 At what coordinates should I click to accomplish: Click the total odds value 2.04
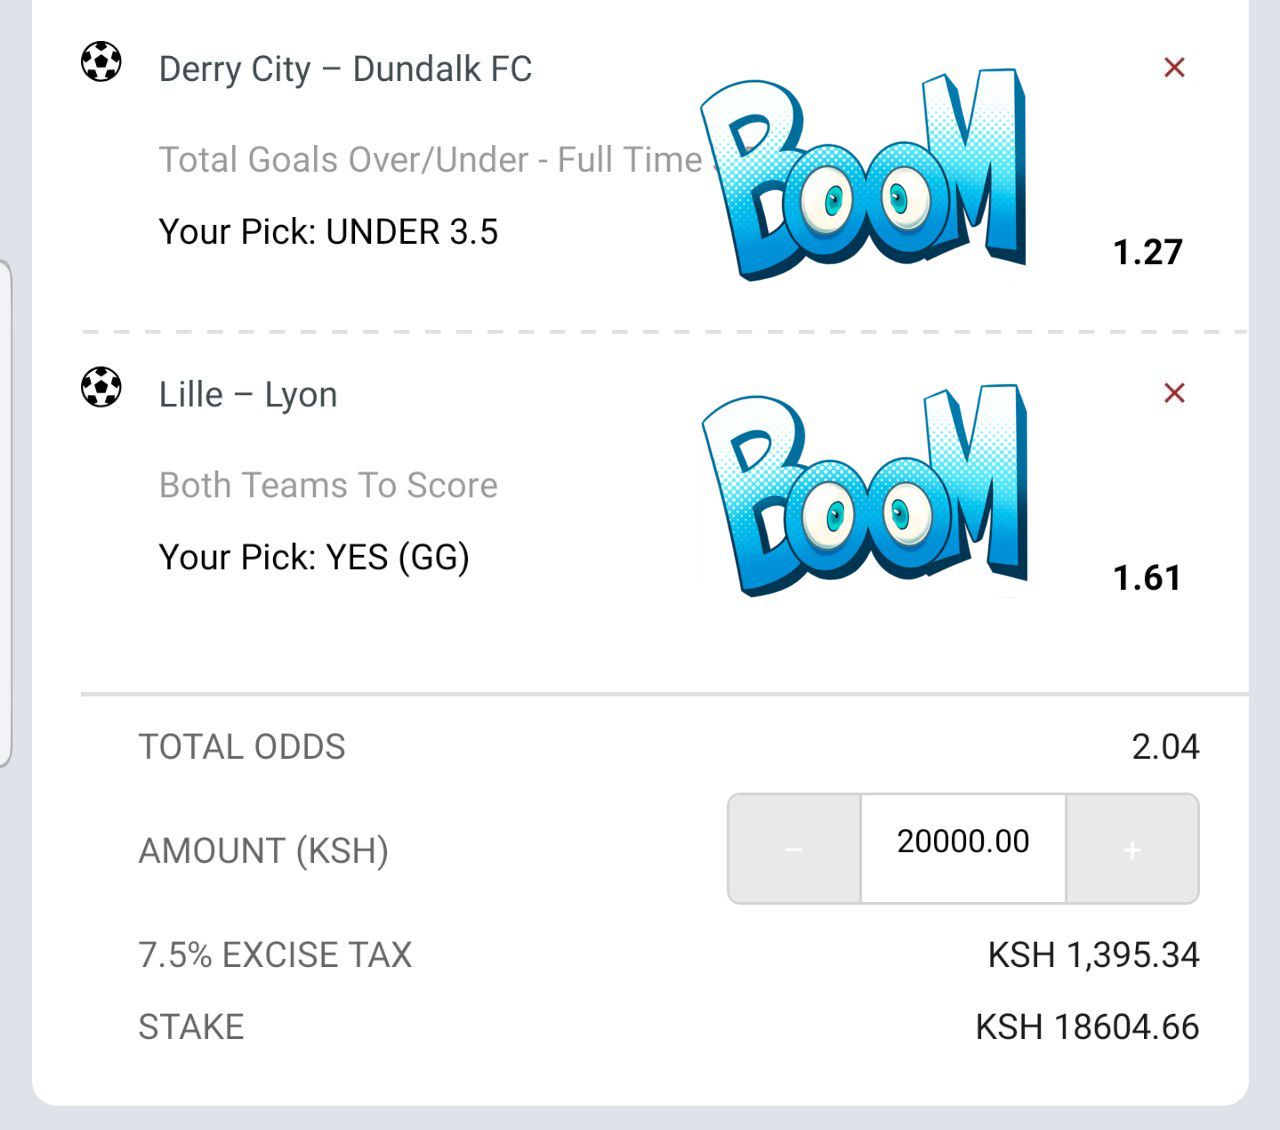pyautogui.click(x=1165, y=747)
